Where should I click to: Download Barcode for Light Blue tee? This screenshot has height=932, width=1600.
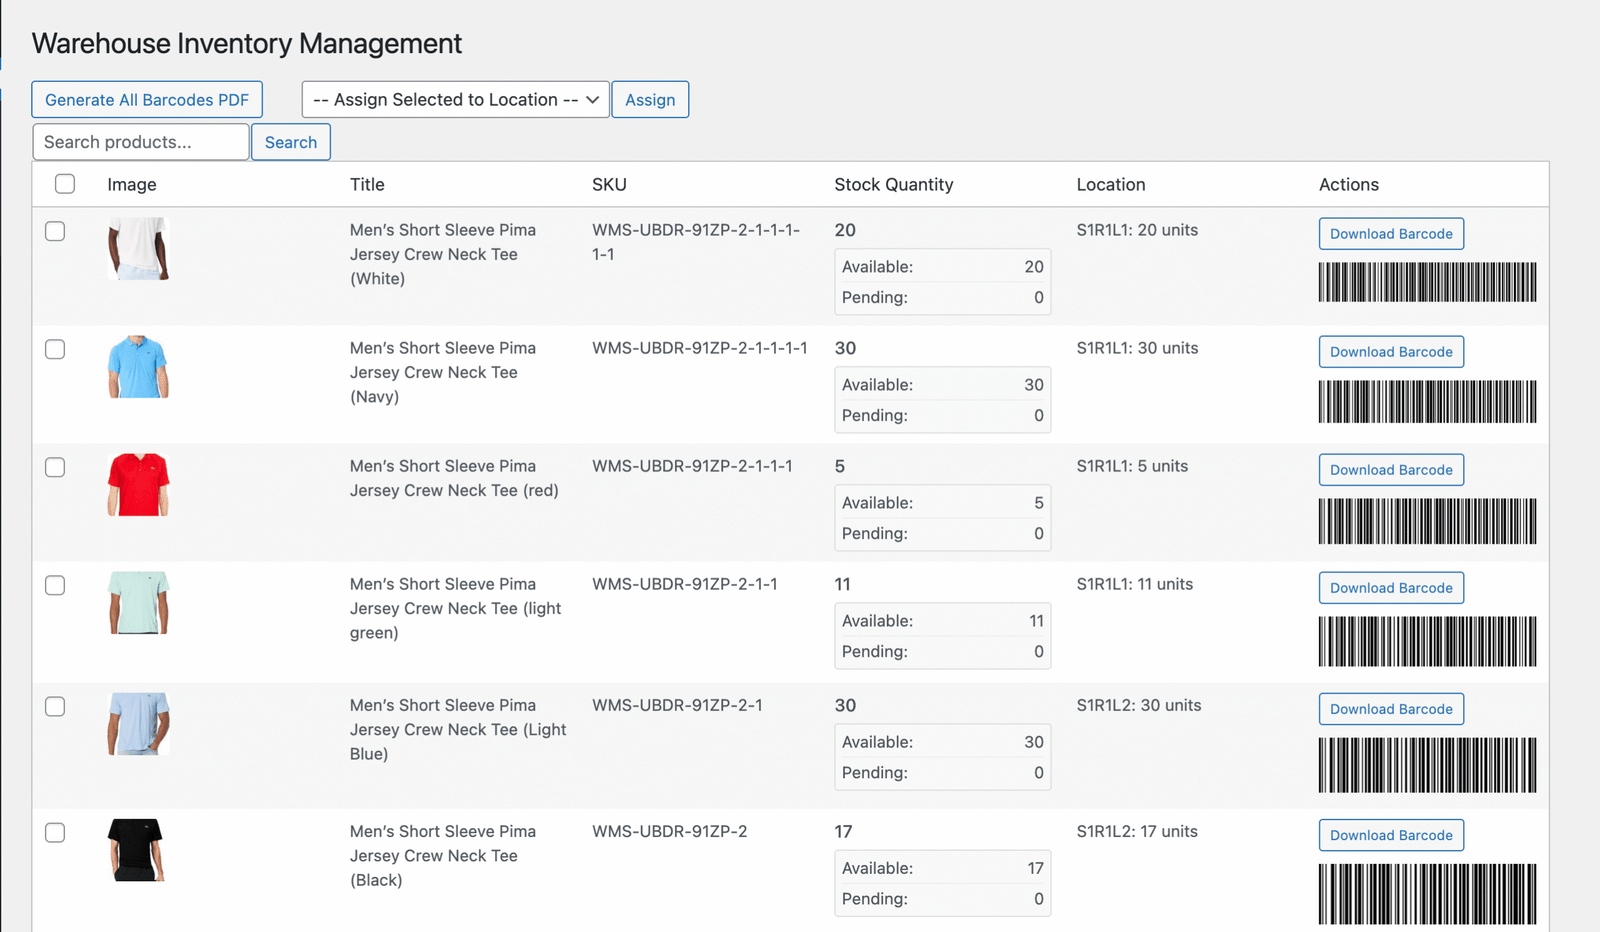(x=1391, y=709)
